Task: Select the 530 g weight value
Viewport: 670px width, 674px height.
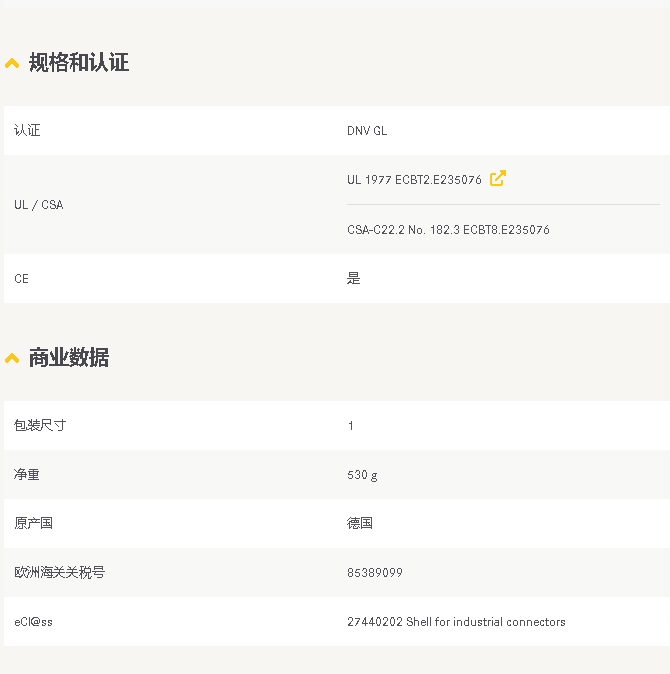Action: tap(362, 475)
